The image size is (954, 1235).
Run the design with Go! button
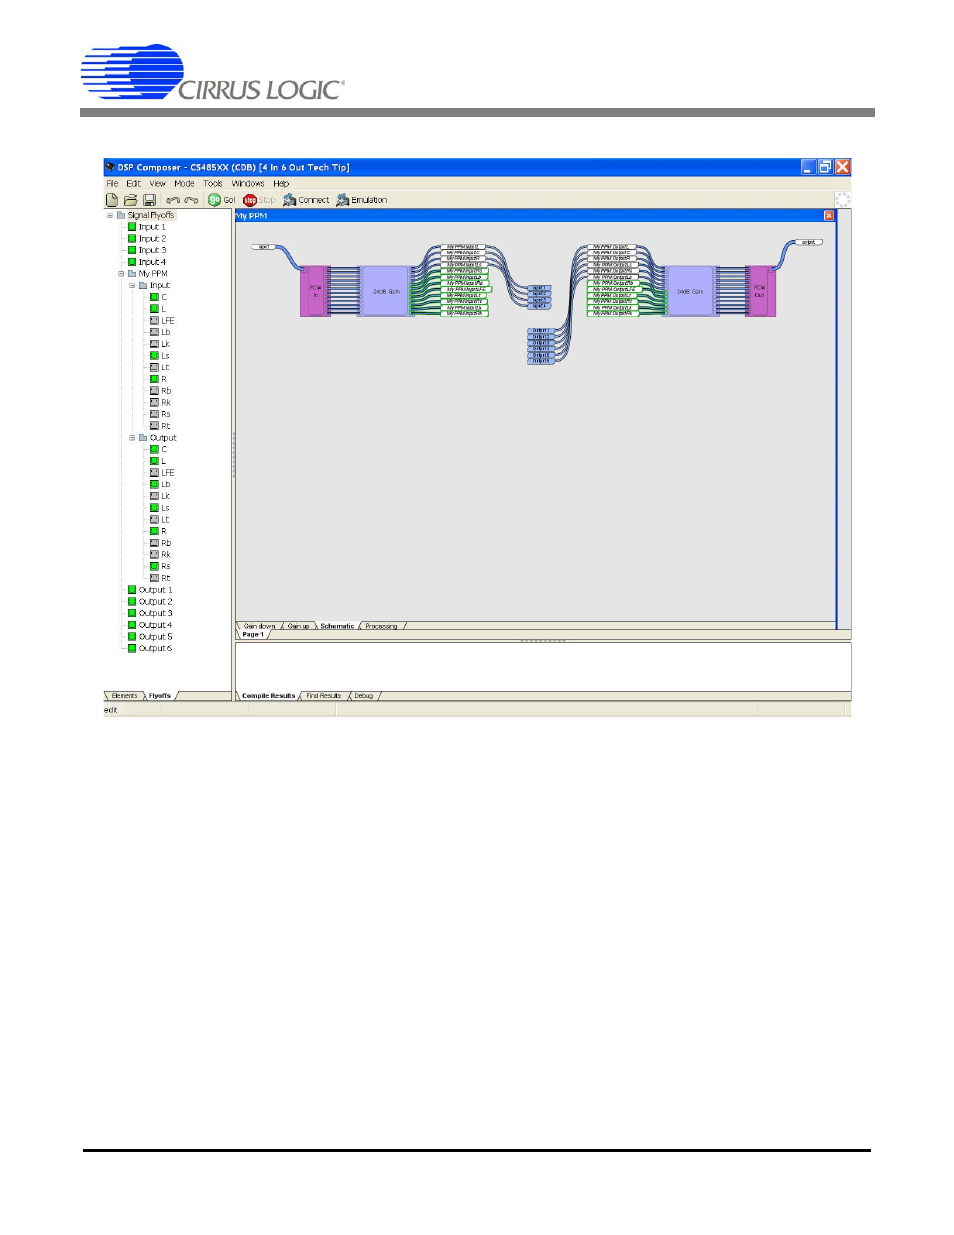click(221, 200)
